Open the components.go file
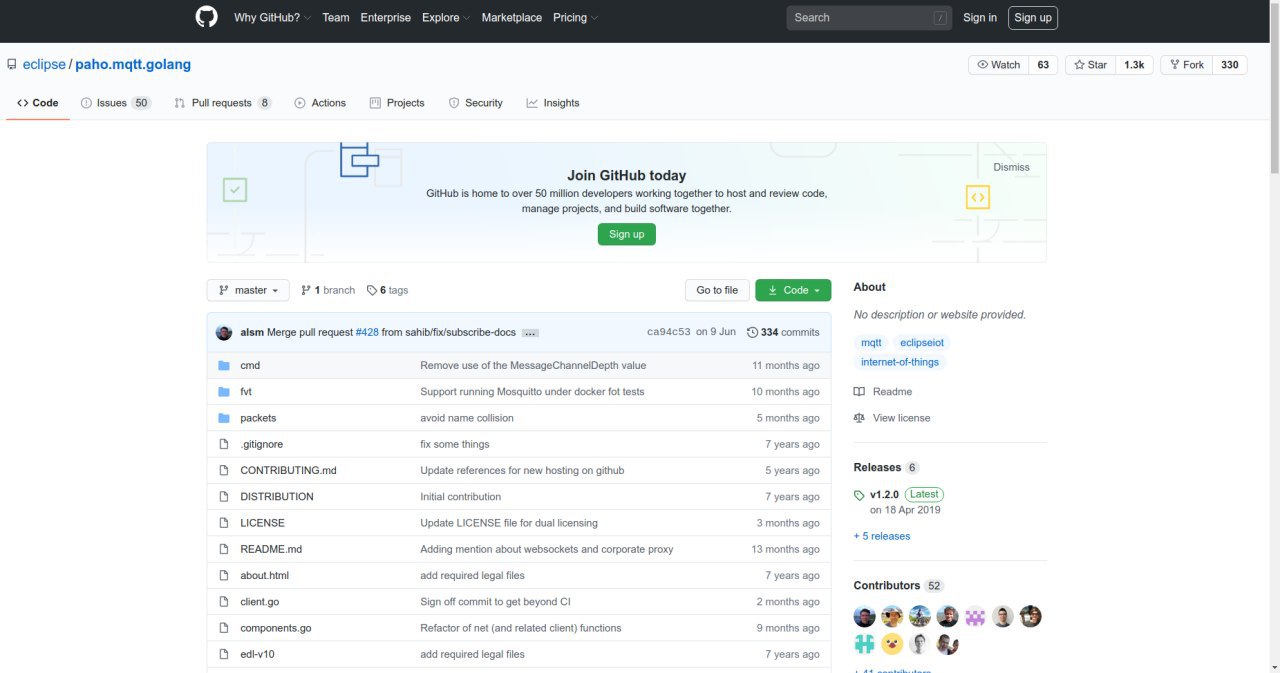Image resolution: width=1280 pixels, height=673 pixels. [276, 628]
